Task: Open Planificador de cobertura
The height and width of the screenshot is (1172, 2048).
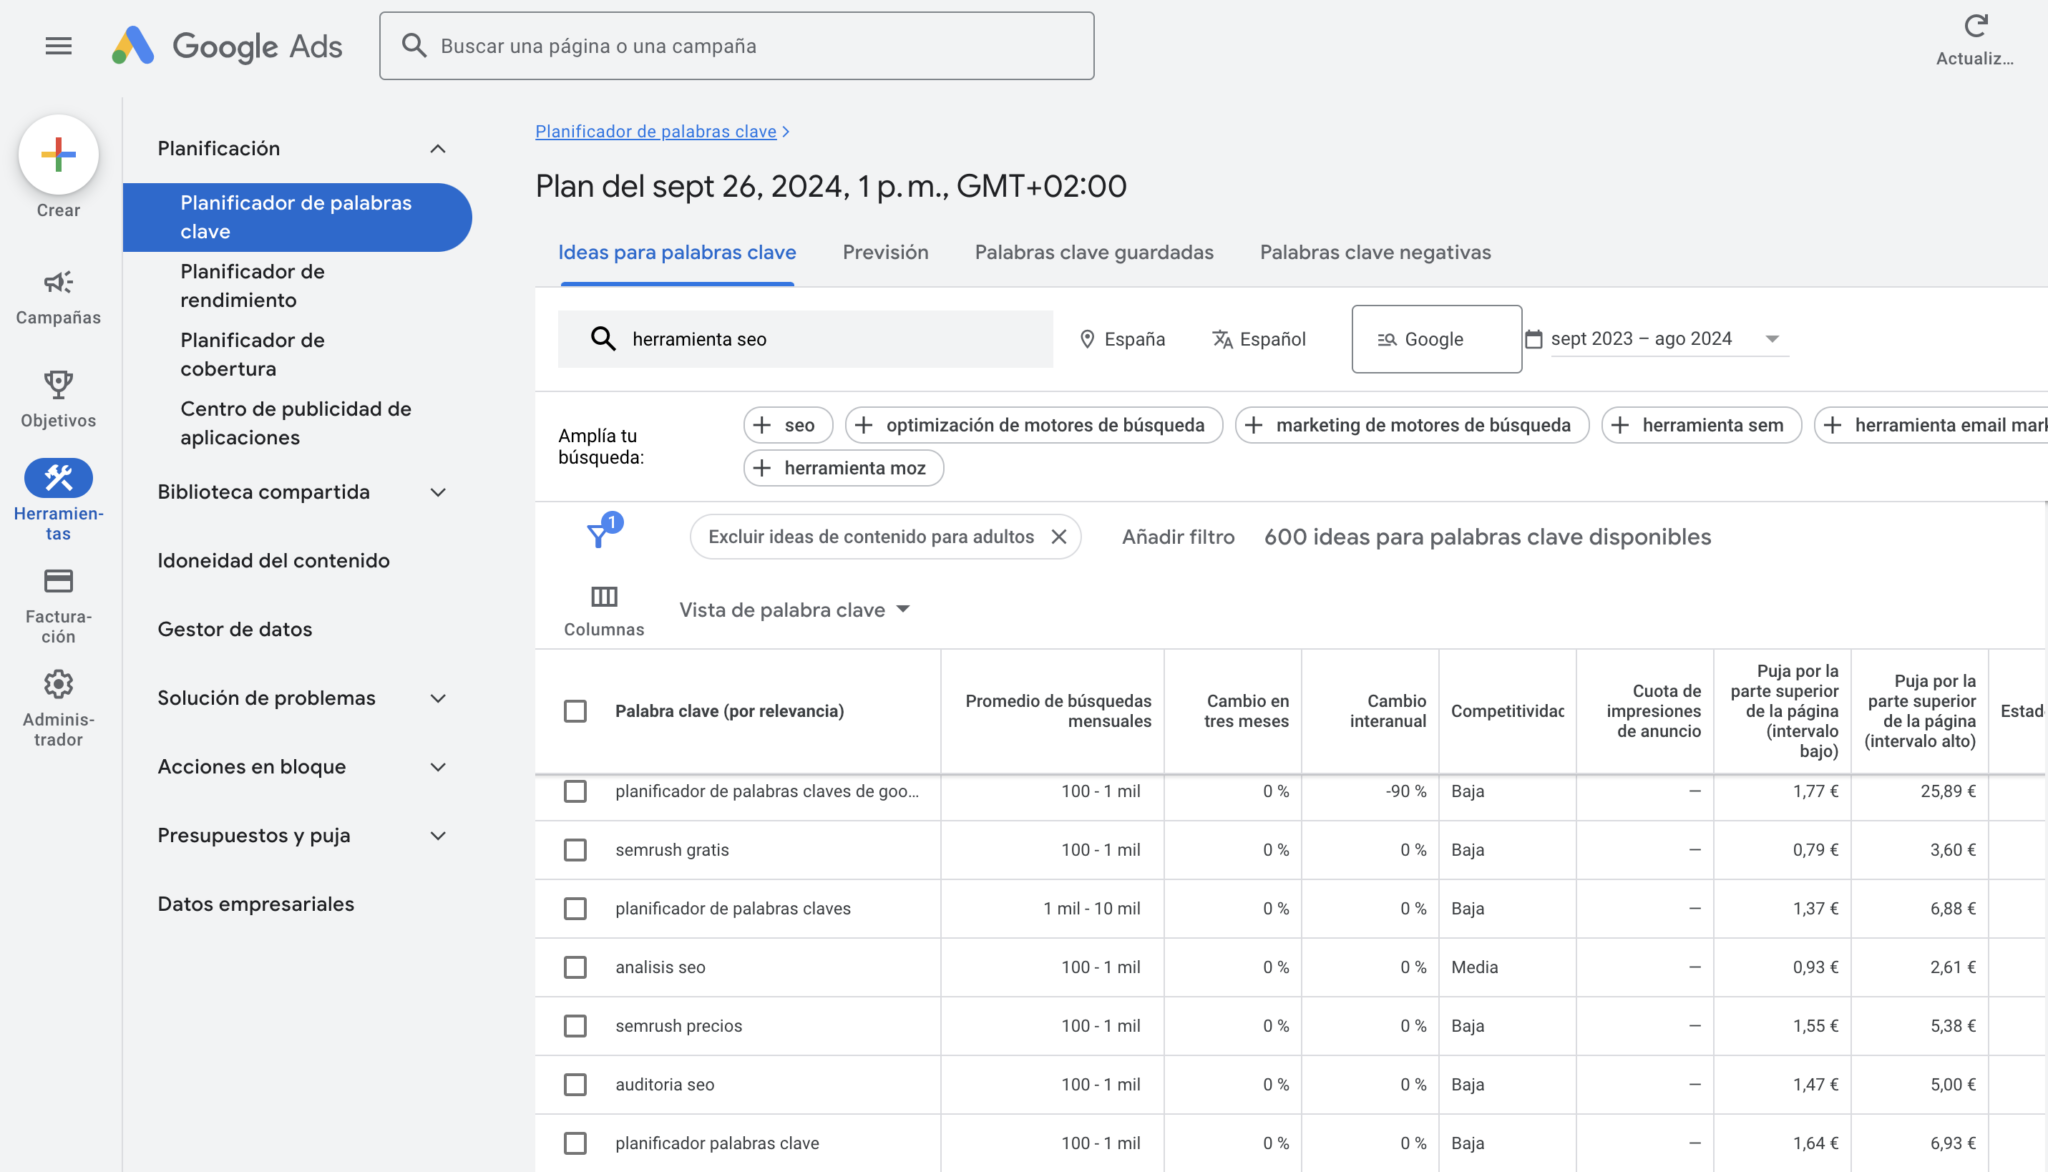Action: (x=252, y=355)
